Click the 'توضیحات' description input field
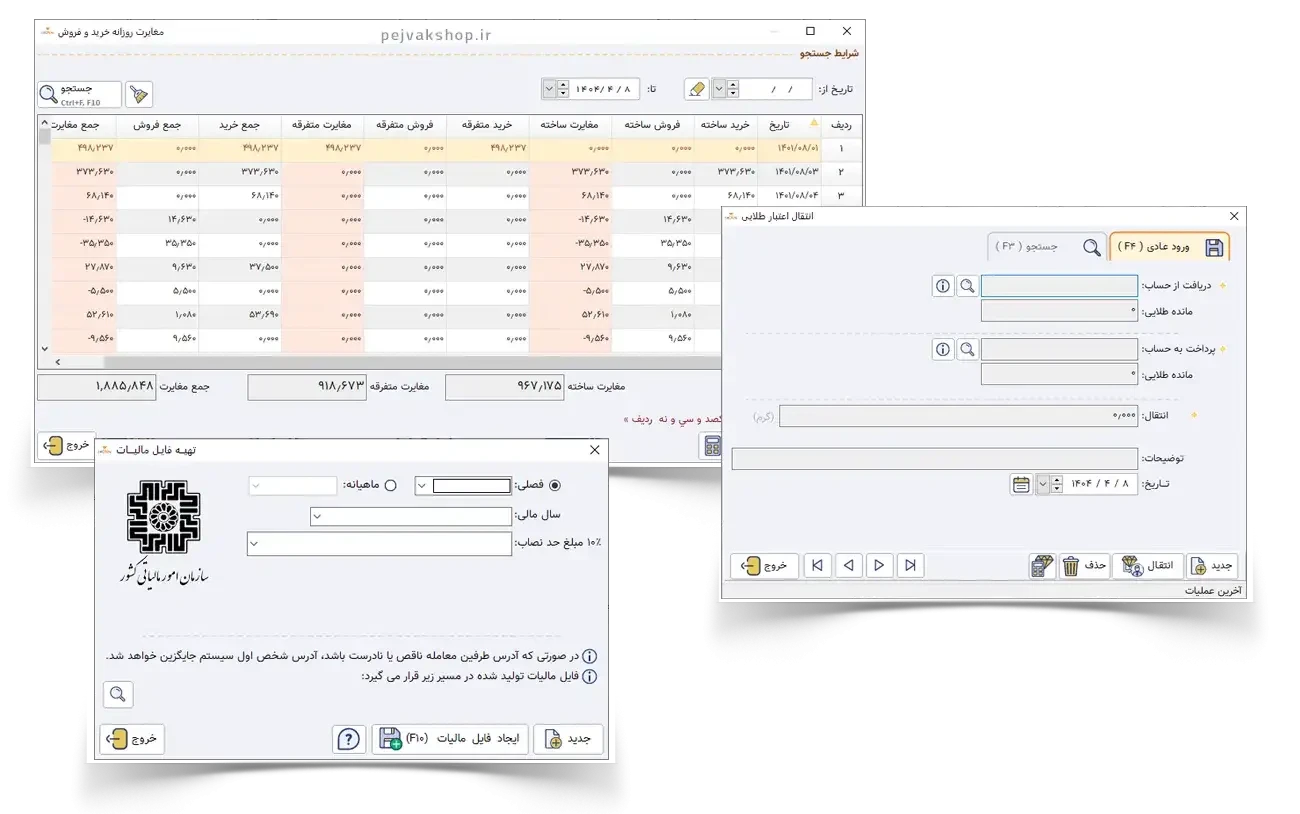Viewport: 1300px width, 814px height. click(934, 459)
